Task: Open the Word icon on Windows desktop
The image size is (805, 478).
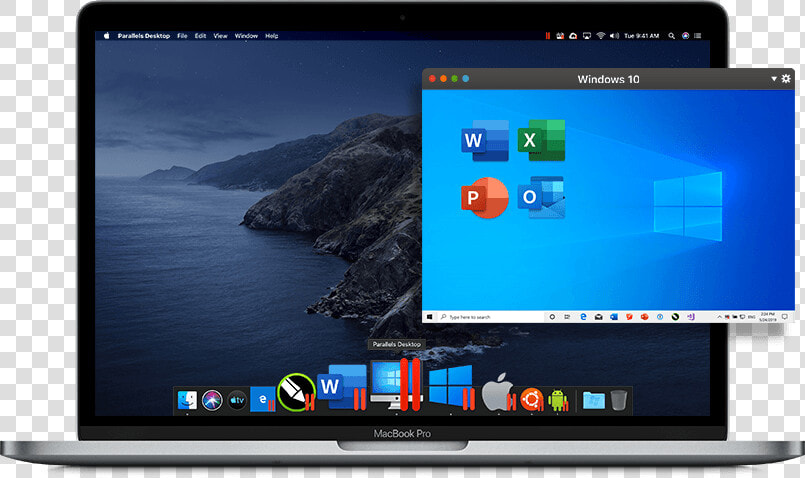Action: pos(485,140)
